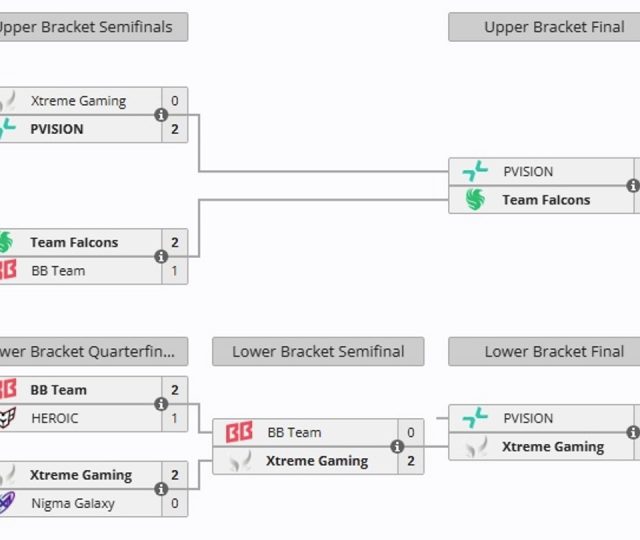The image size is (640, 540).
Task: Click the Lower Bracket Final header
Action: click(553, 352)
